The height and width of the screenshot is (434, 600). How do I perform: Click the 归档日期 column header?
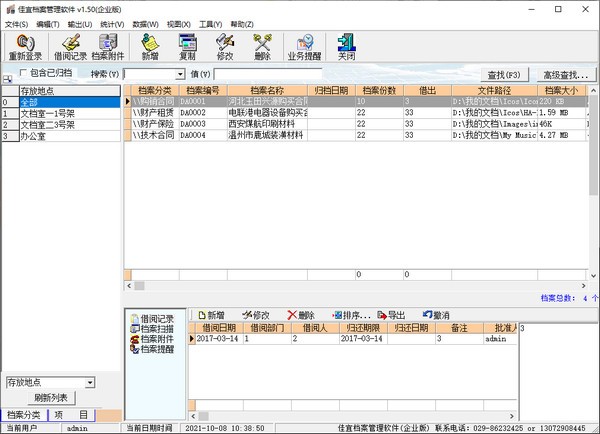tap(331, 90)
